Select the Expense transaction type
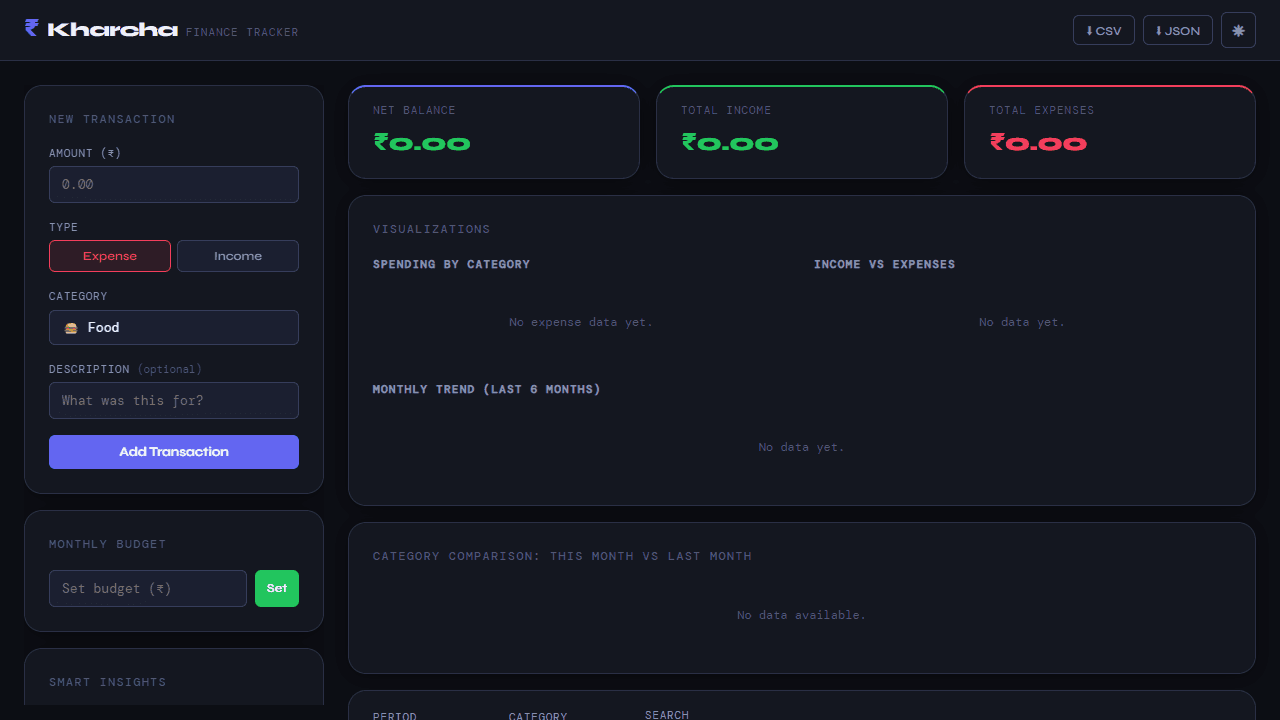Viewport: 1280px width, 720px height. (x=110, y=256)
